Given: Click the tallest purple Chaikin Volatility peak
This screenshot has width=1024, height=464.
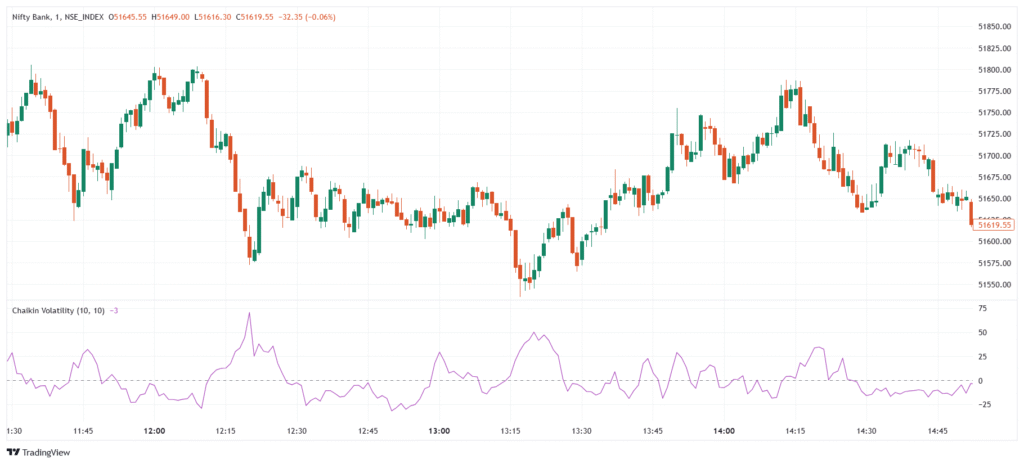Looking at the screenshot, I should 249,314.
